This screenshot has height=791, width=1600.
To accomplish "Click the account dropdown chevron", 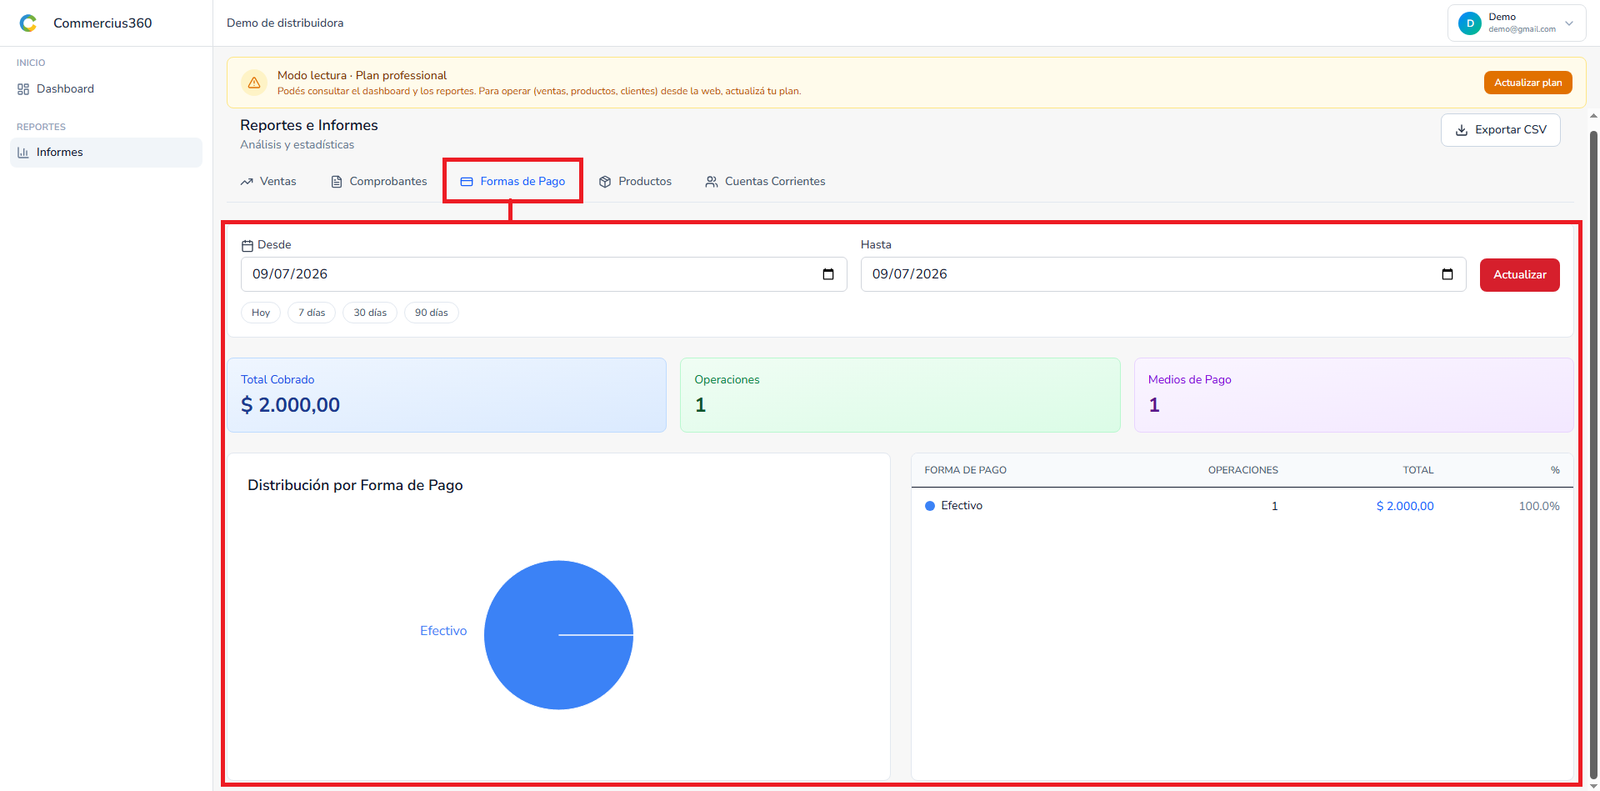I will point(1569,23).
